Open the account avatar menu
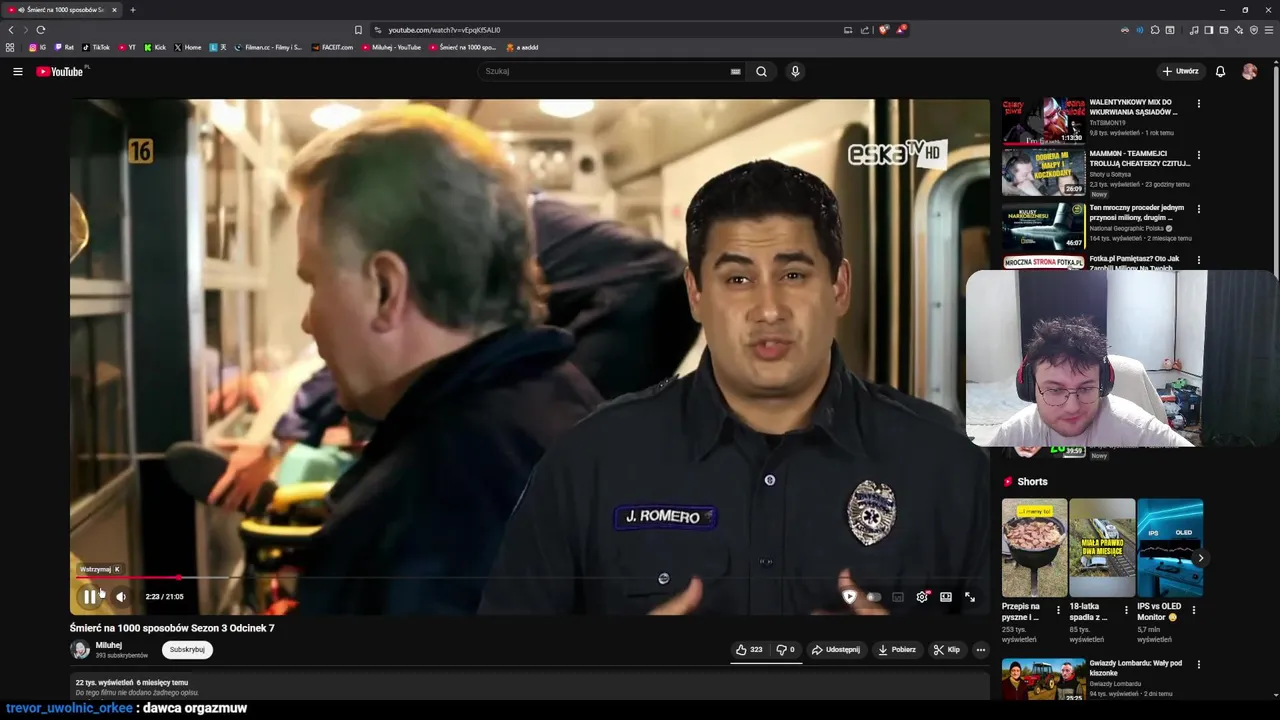 click(1249, 71)
